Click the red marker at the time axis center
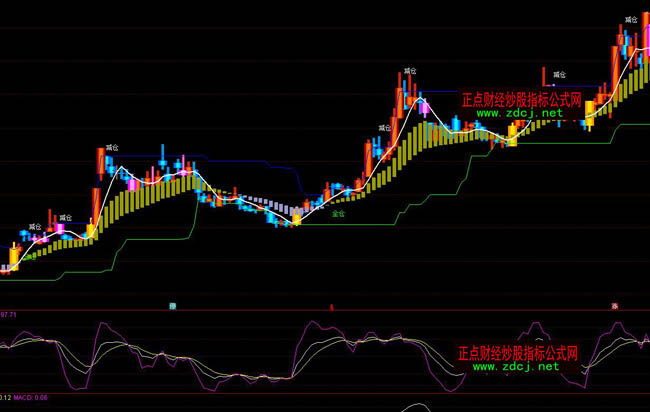Screen dimensions: 650x412 [331, 304]
